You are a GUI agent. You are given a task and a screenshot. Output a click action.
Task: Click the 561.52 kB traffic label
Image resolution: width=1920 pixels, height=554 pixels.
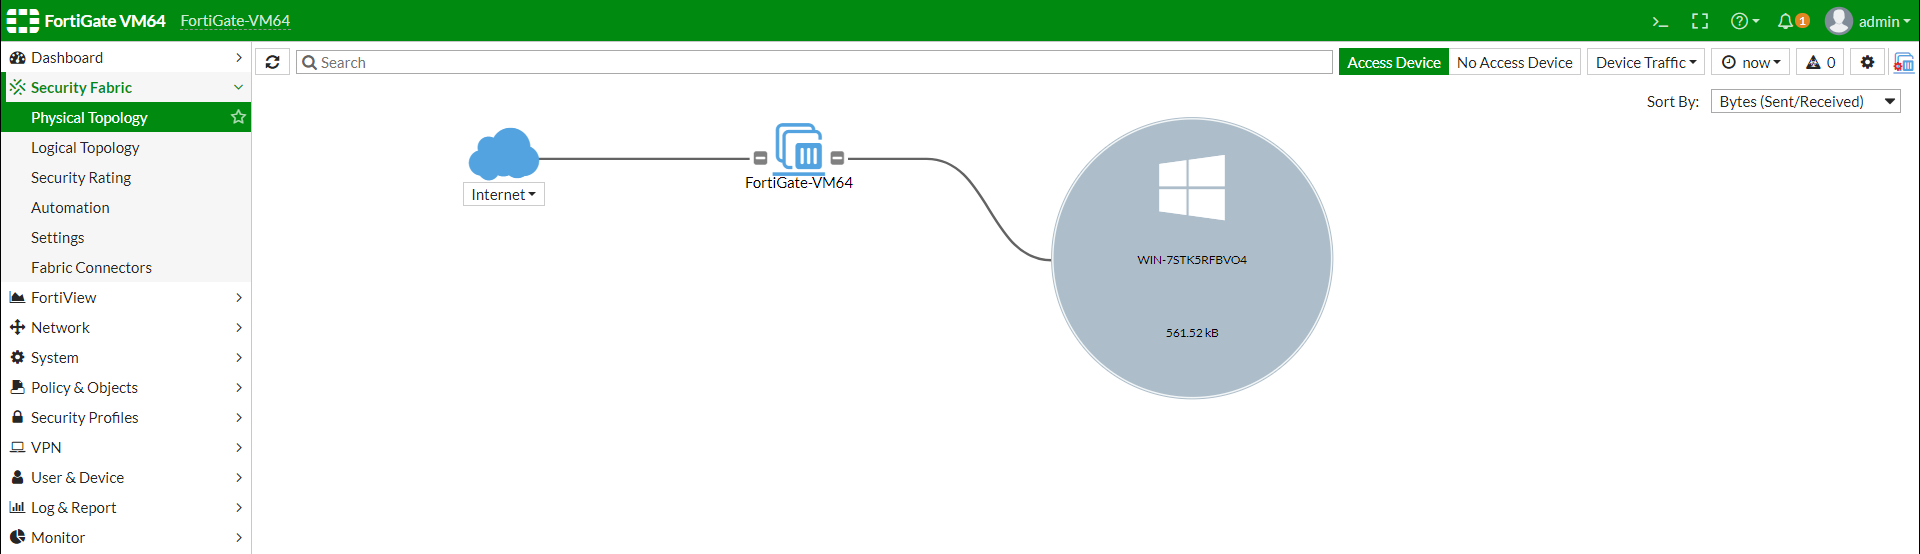coord(1192,333)
